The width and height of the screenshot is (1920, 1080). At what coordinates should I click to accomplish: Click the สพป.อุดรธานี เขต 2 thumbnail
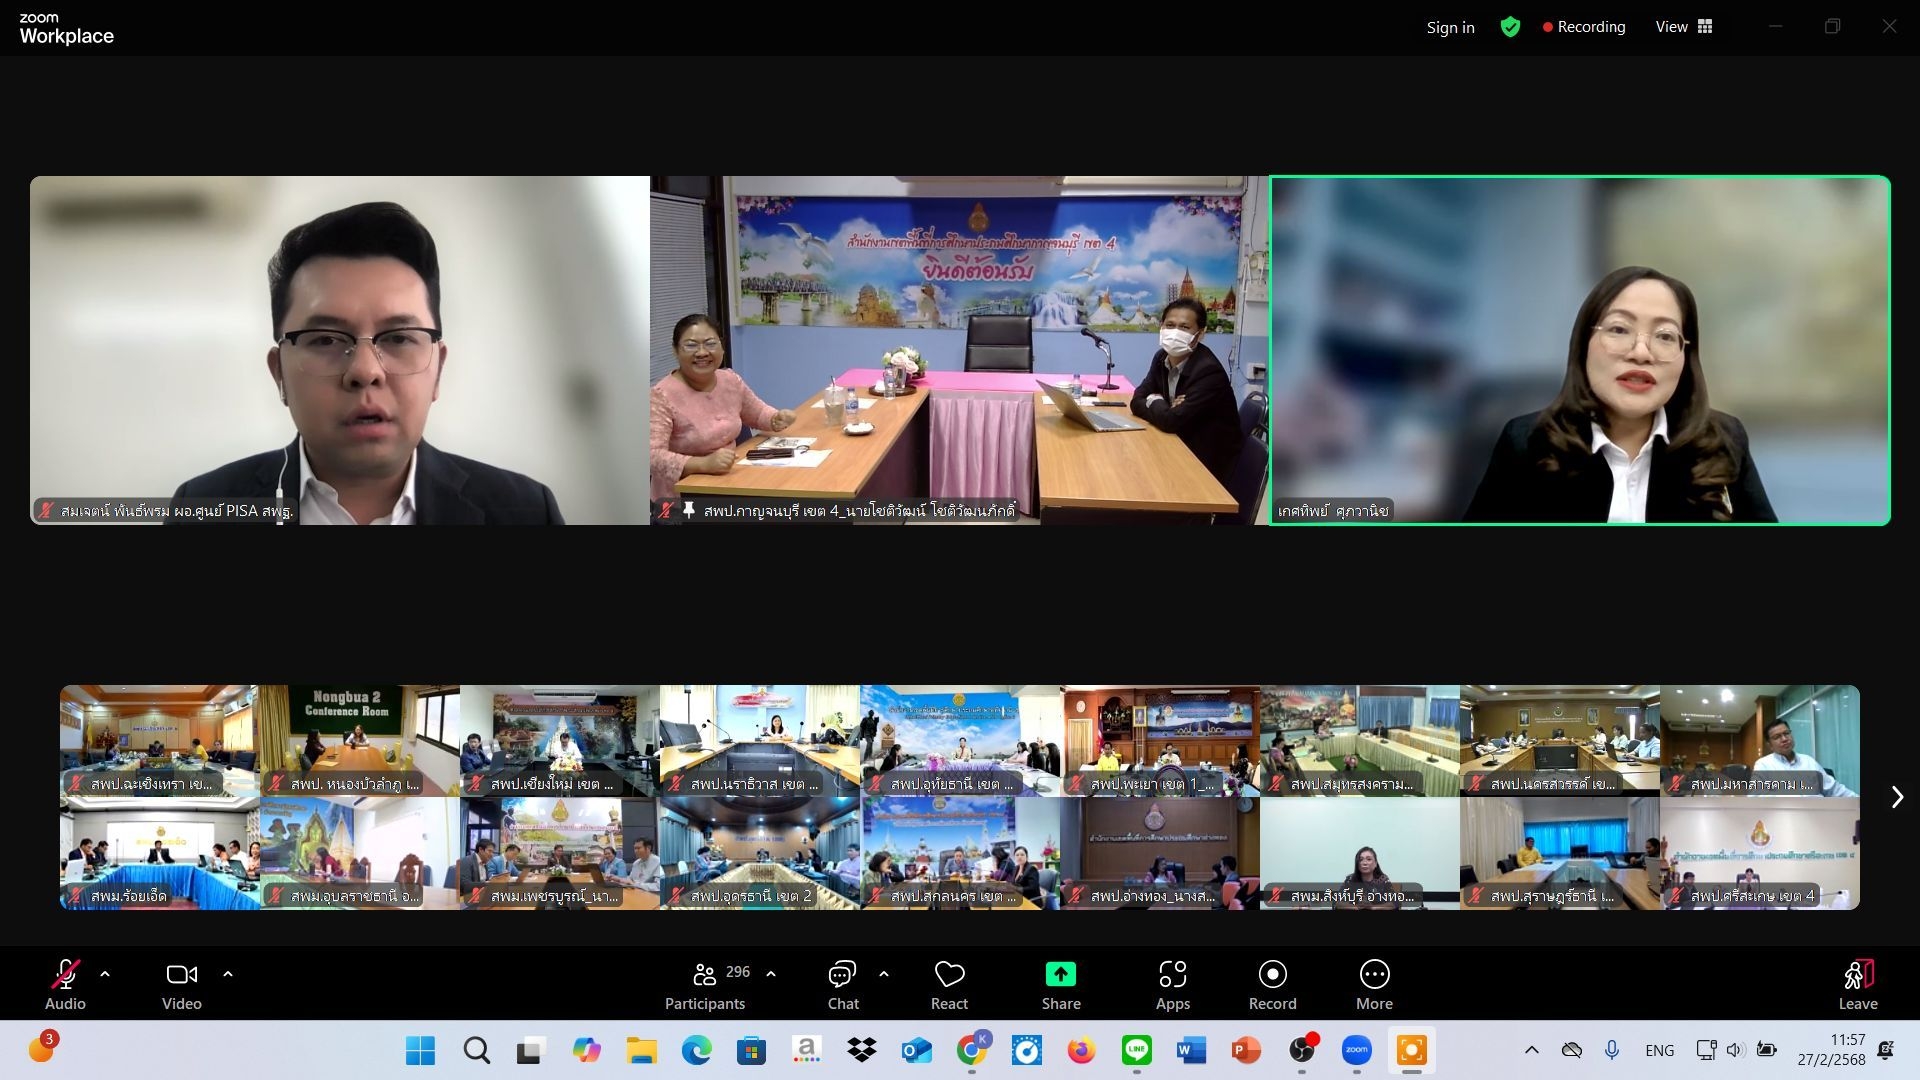[760, 853]
